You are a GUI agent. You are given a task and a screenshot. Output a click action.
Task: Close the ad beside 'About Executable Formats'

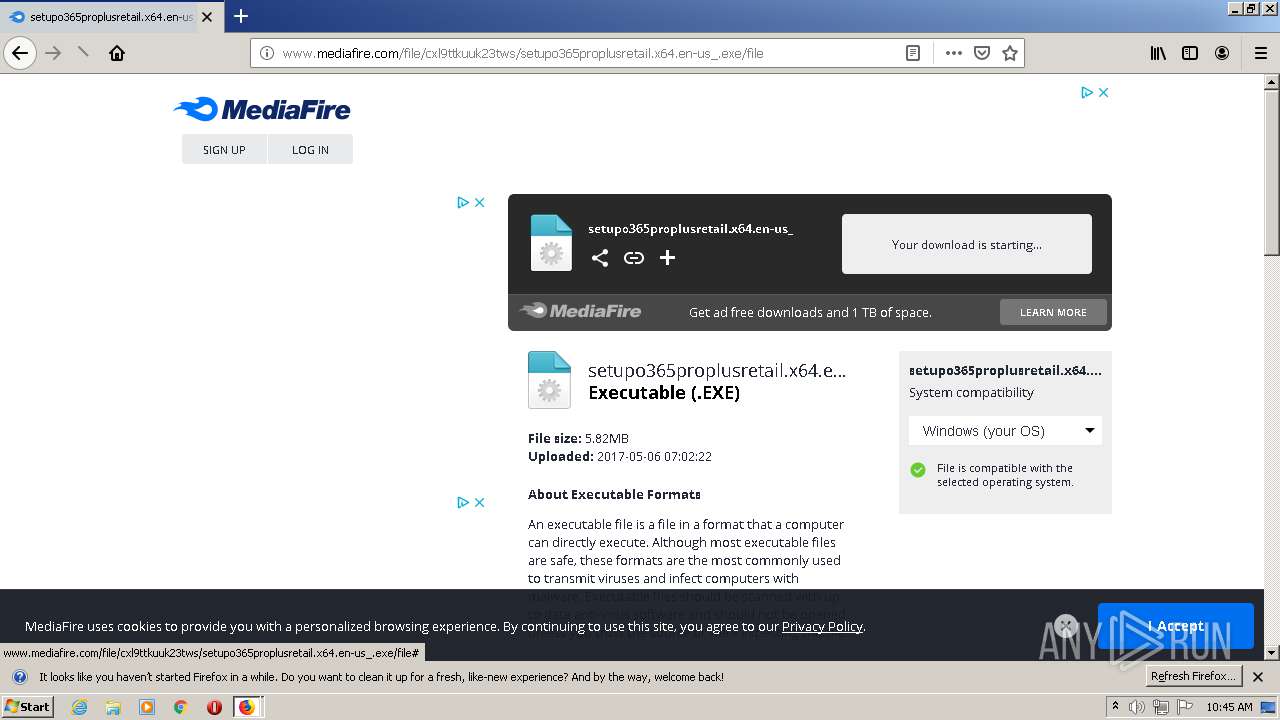[479, 502]
